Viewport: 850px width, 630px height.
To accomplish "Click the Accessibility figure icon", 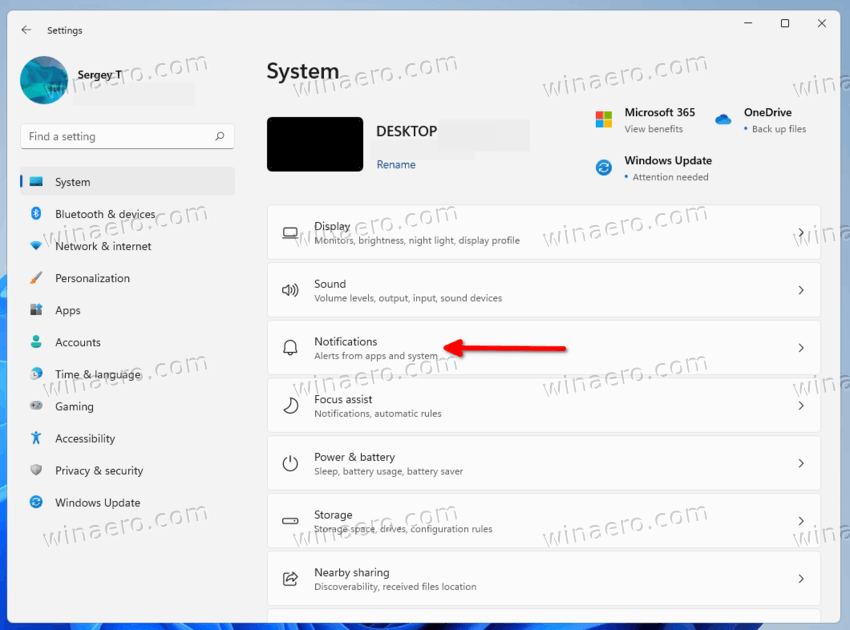I will tap(36, 438).
